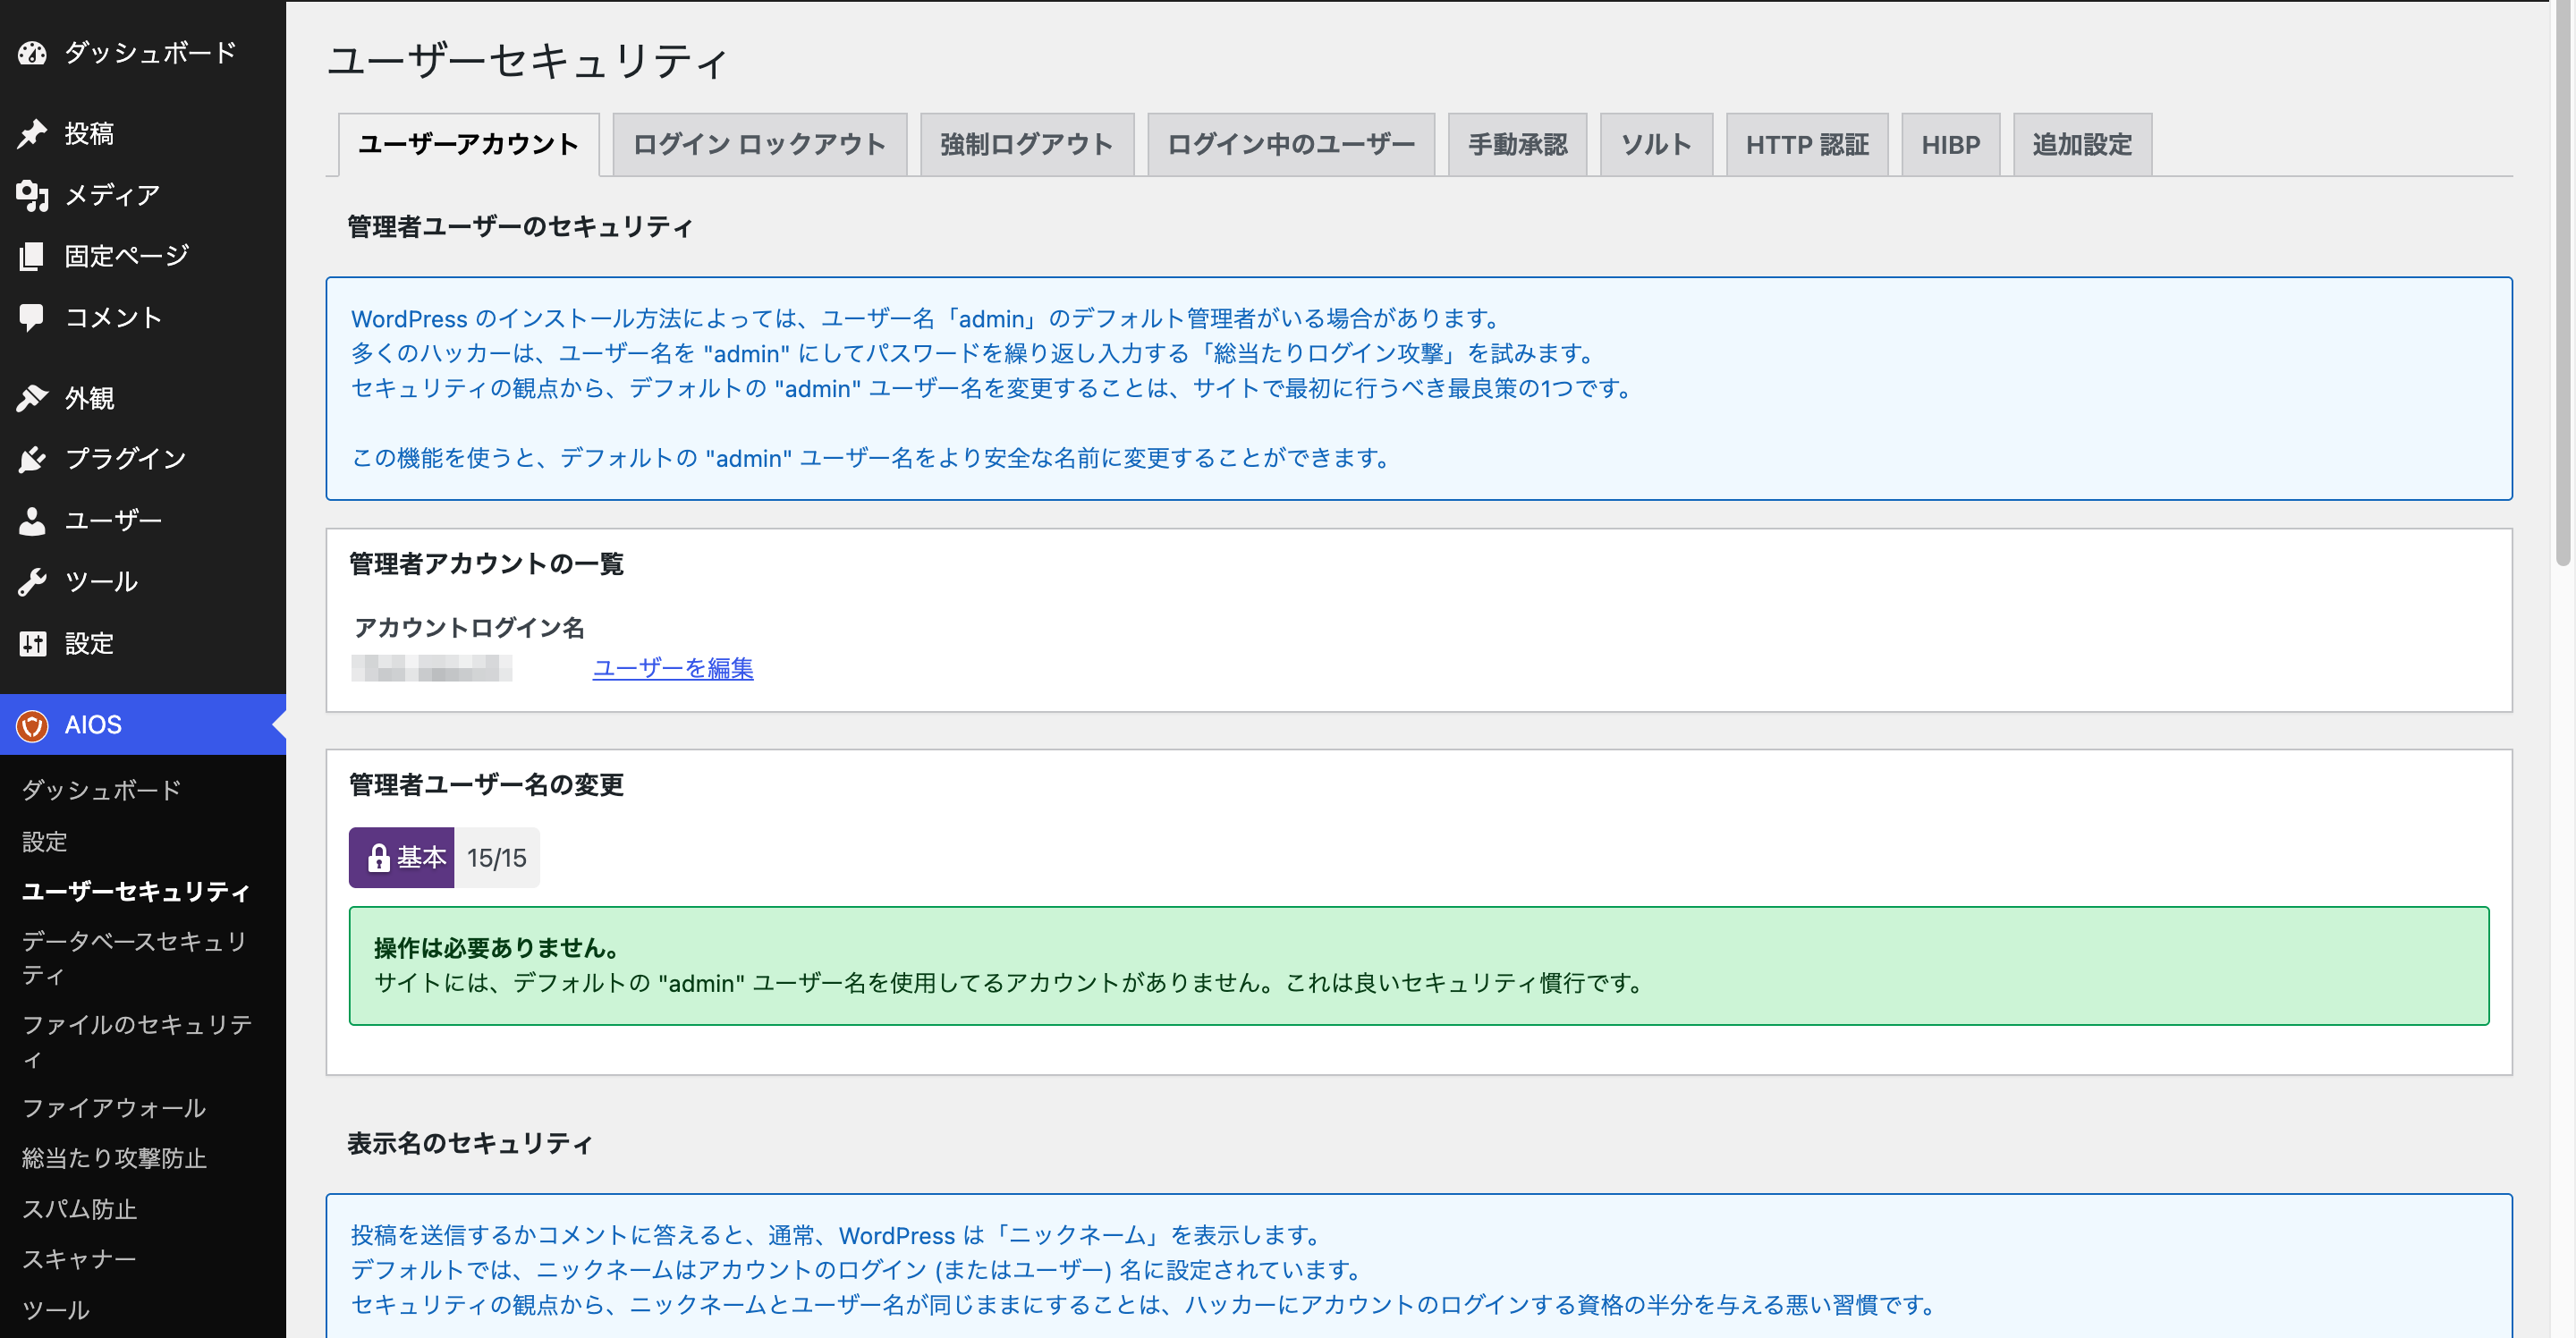Open データベースセキュリティ submenu item
This screenshot has height=1338, width=2576.
click(135, 958)
